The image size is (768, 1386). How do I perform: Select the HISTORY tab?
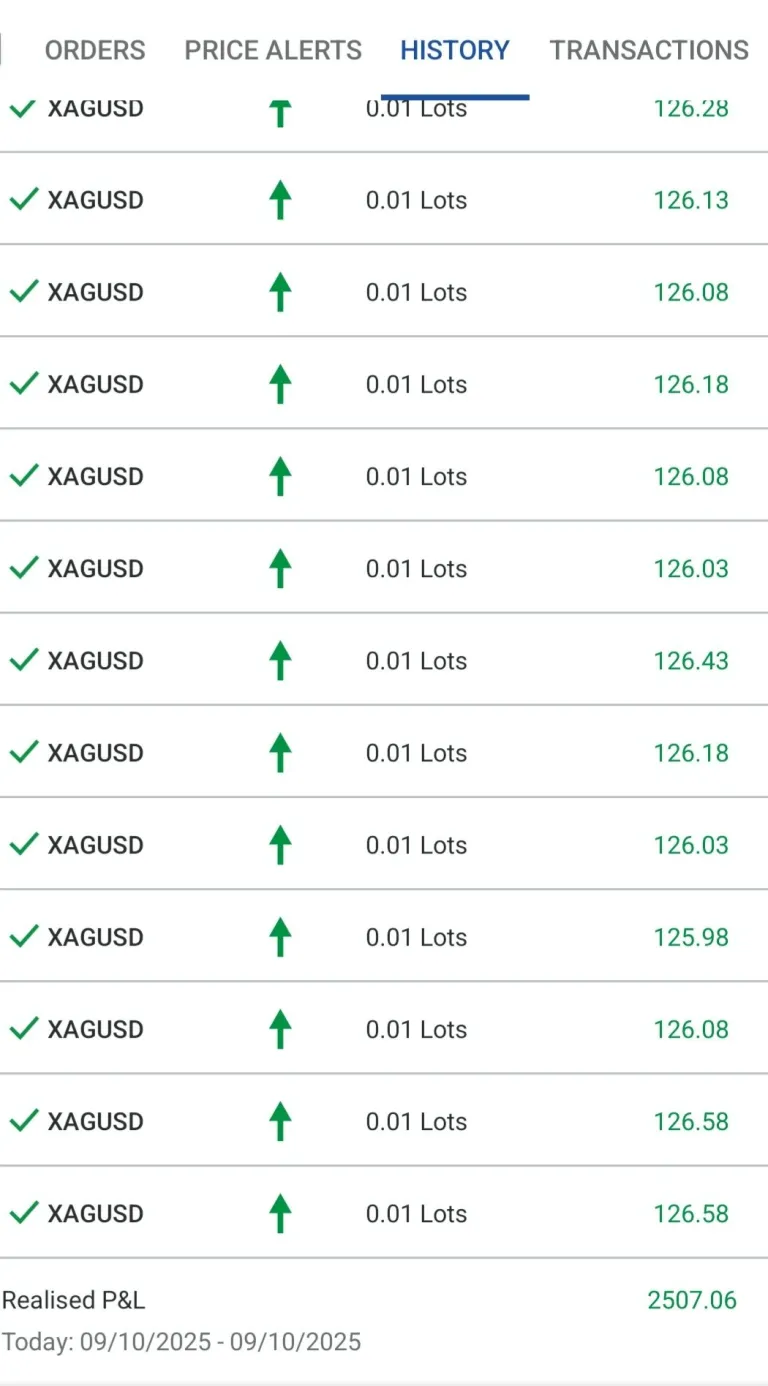pyautogui.click(x=455, y=50)
